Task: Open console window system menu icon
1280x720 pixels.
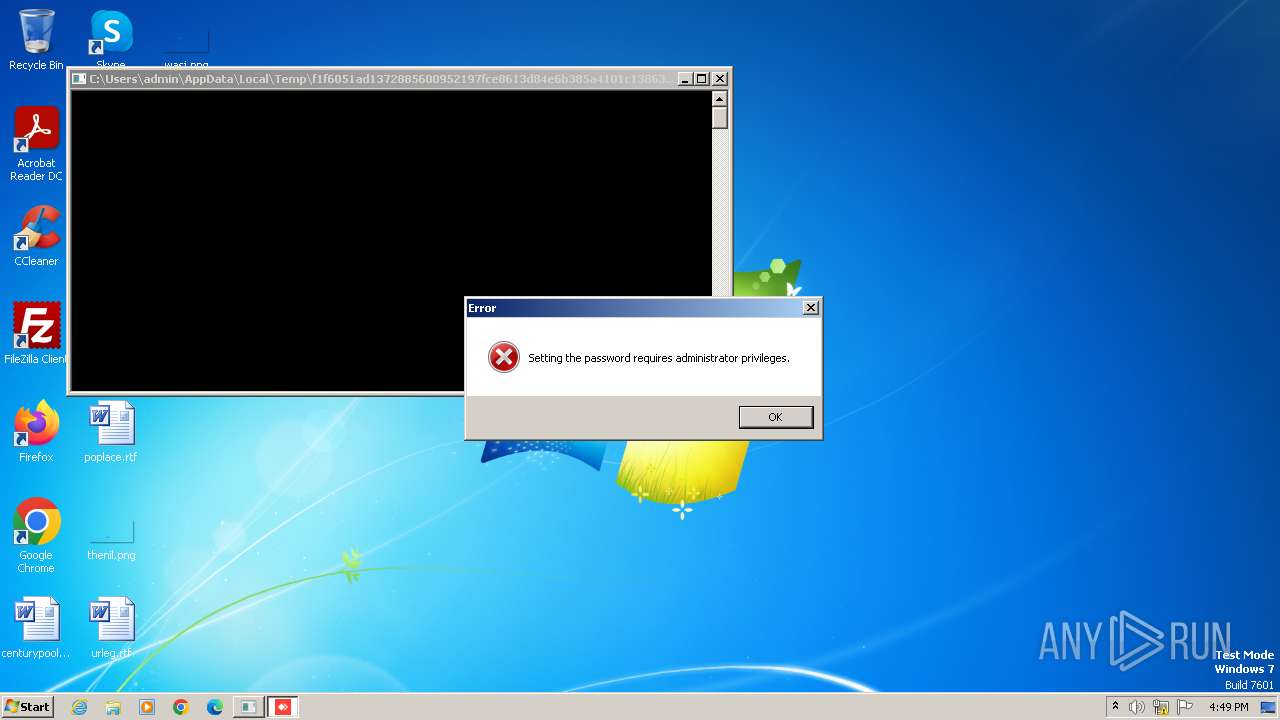Action: (x=79, y=78)
